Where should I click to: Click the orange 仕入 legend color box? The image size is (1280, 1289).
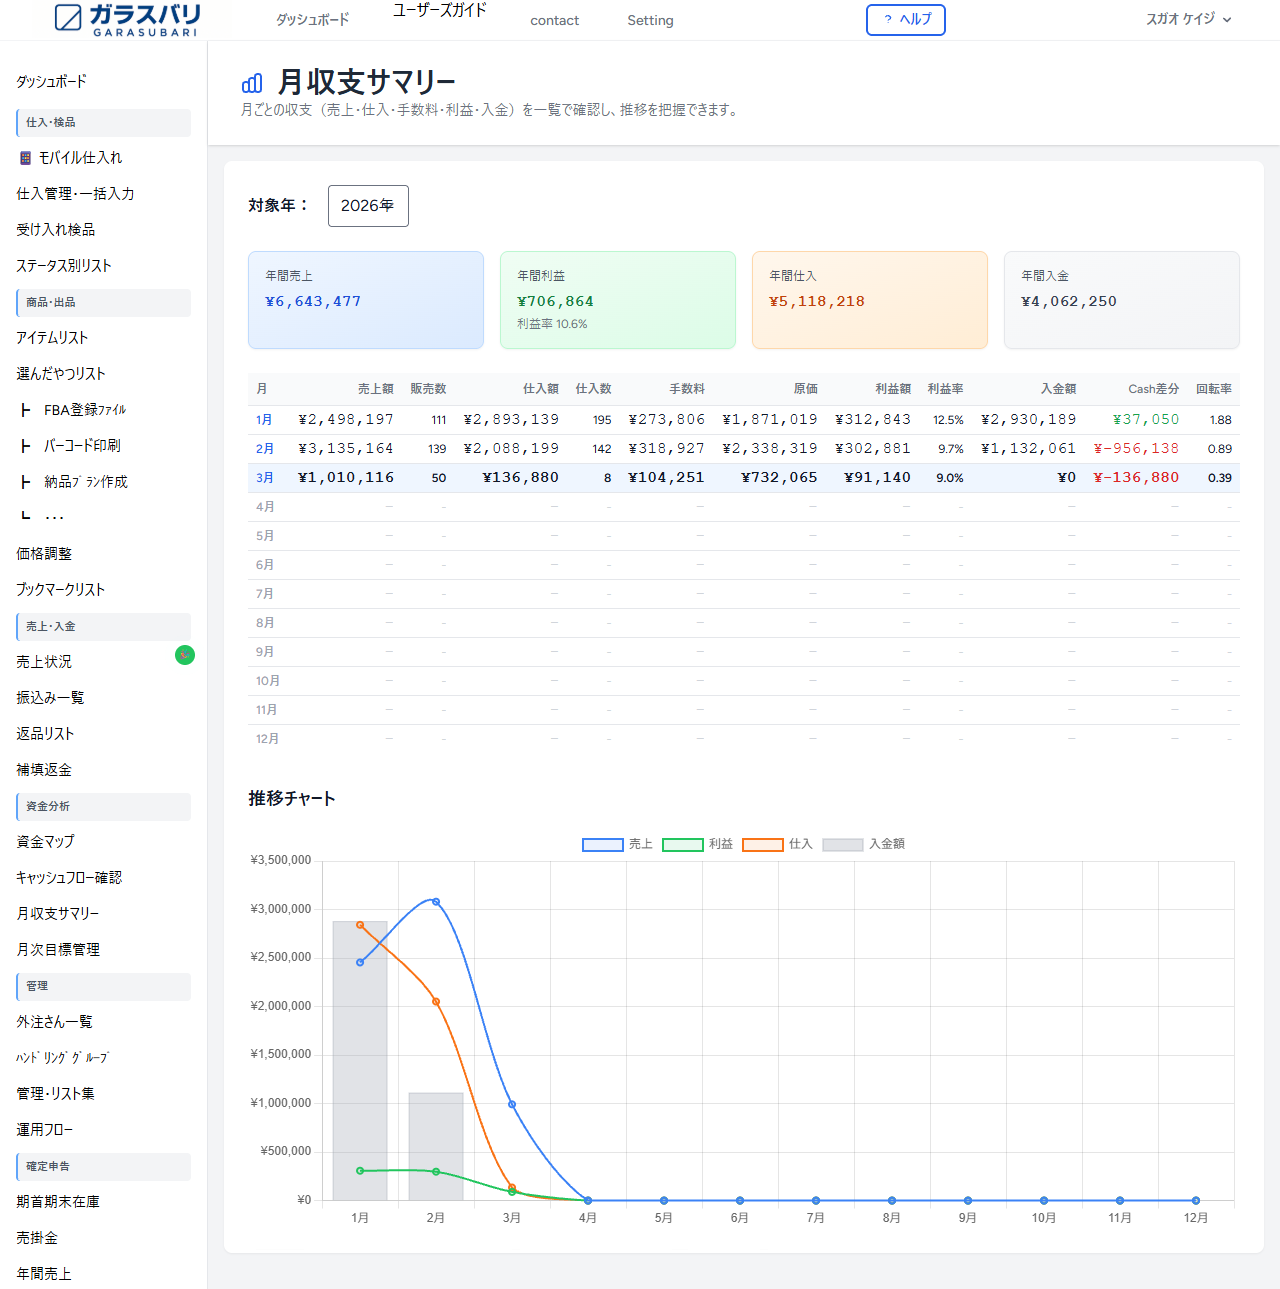point(762,844)
